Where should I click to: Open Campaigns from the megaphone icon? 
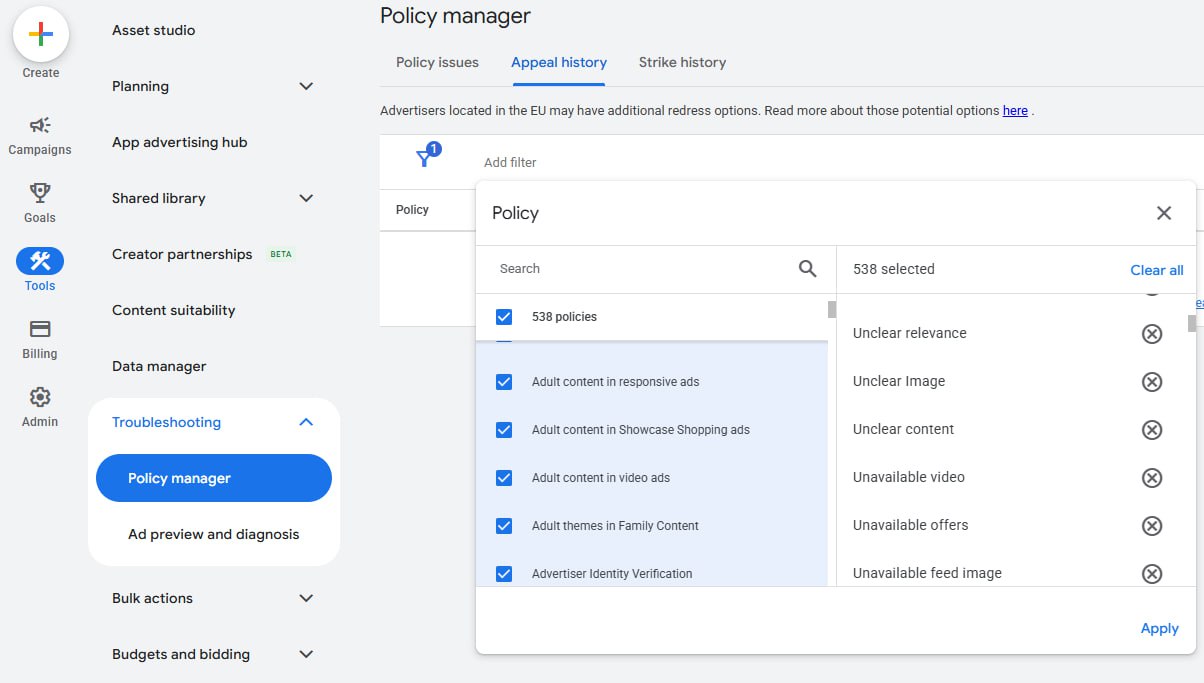[x=40, y=126]
